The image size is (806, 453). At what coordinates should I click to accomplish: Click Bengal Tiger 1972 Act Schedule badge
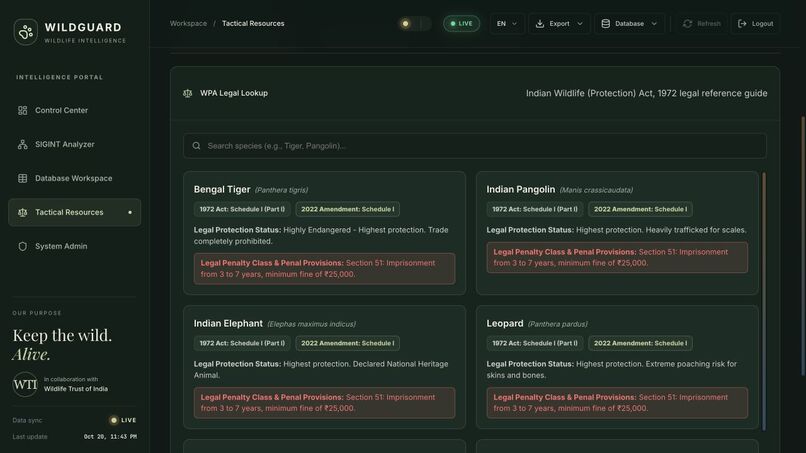(242, 209)
